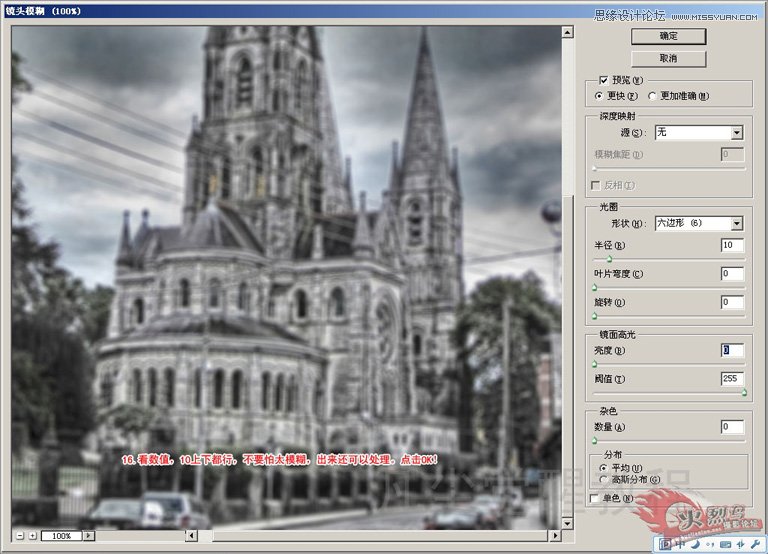Image resolution: width=768 pixels, height=554 pixels.
Task: Click the IME soft keyboard icon
Action: 725,544
